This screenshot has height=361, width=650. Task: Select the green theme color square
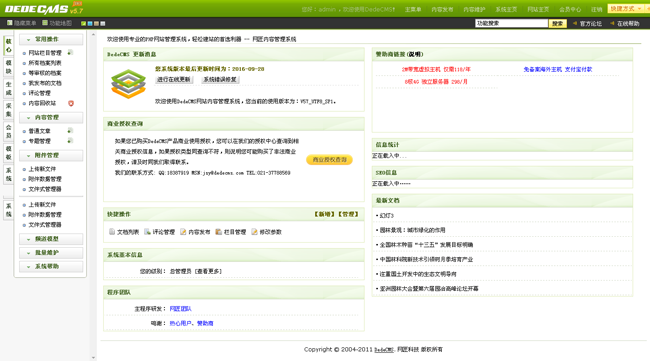pyautogui.click(x=83, y=24)
